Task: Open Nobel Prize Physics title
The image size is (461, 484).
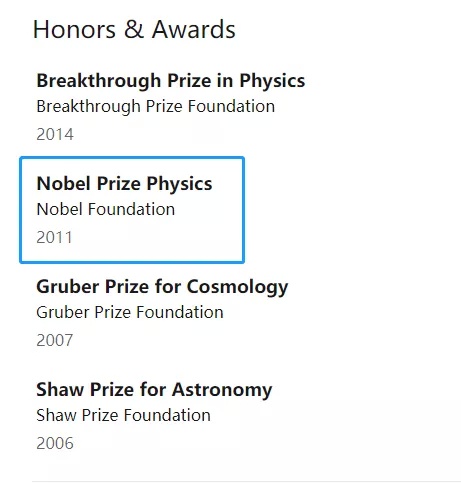Action: pos(124,184)
